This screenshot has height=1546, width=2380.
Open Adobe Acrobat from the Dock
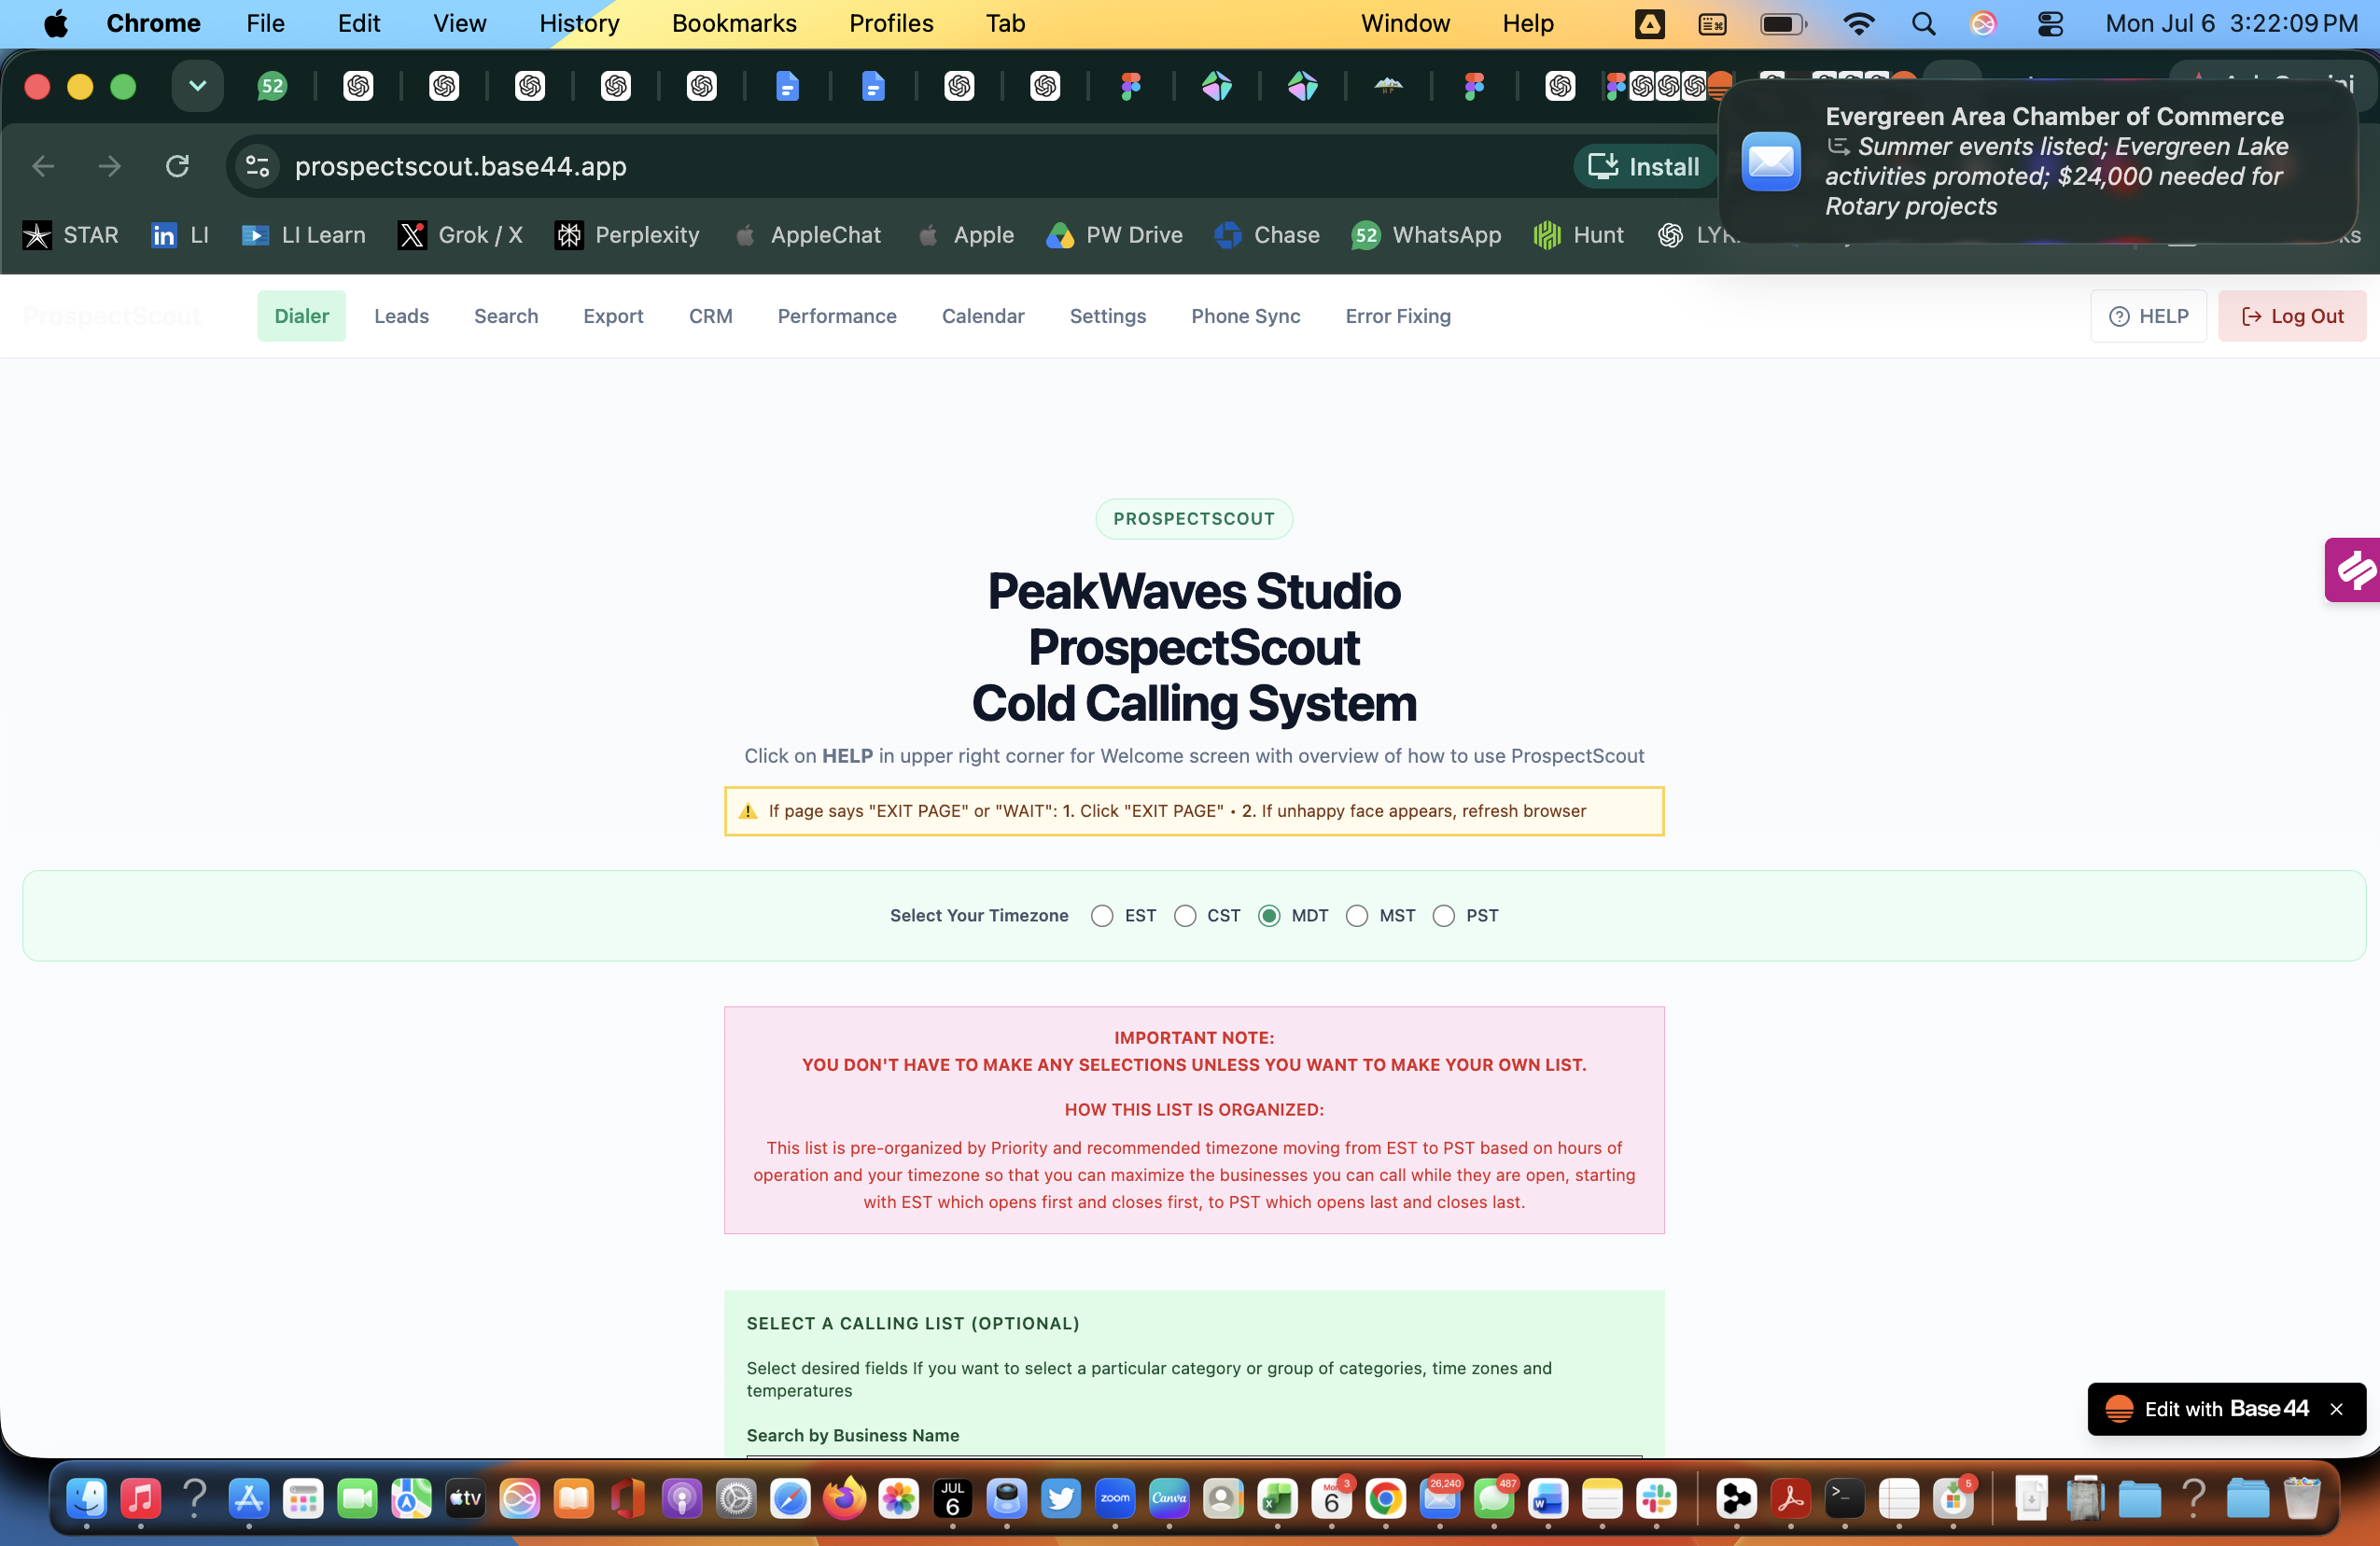pos(1791,1498)
